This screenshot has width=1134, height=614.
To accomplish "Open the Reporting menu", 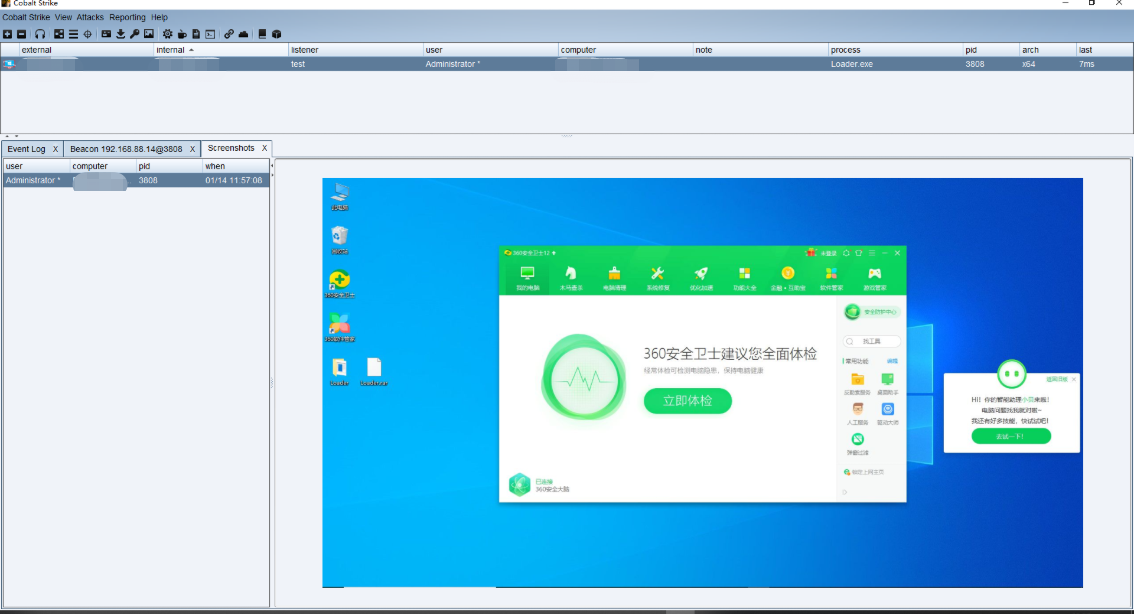I will 127,17.
